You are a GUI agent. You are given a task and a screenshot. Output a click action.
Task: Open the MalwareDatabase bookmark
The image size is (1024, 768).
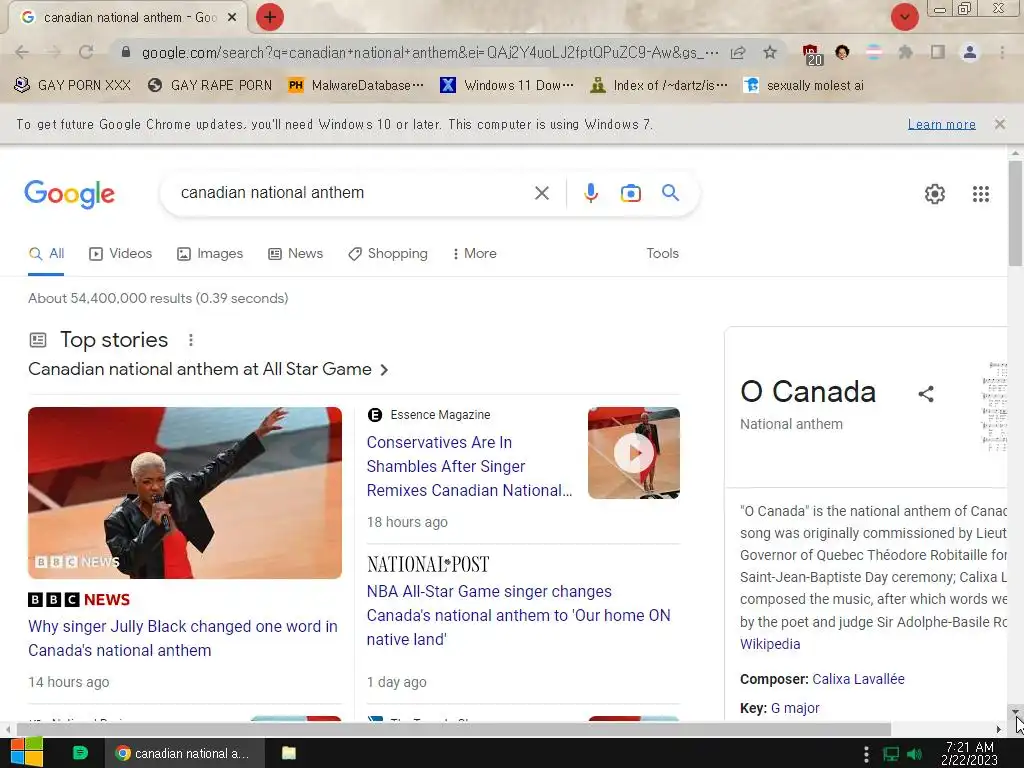(x=356, y=85)
